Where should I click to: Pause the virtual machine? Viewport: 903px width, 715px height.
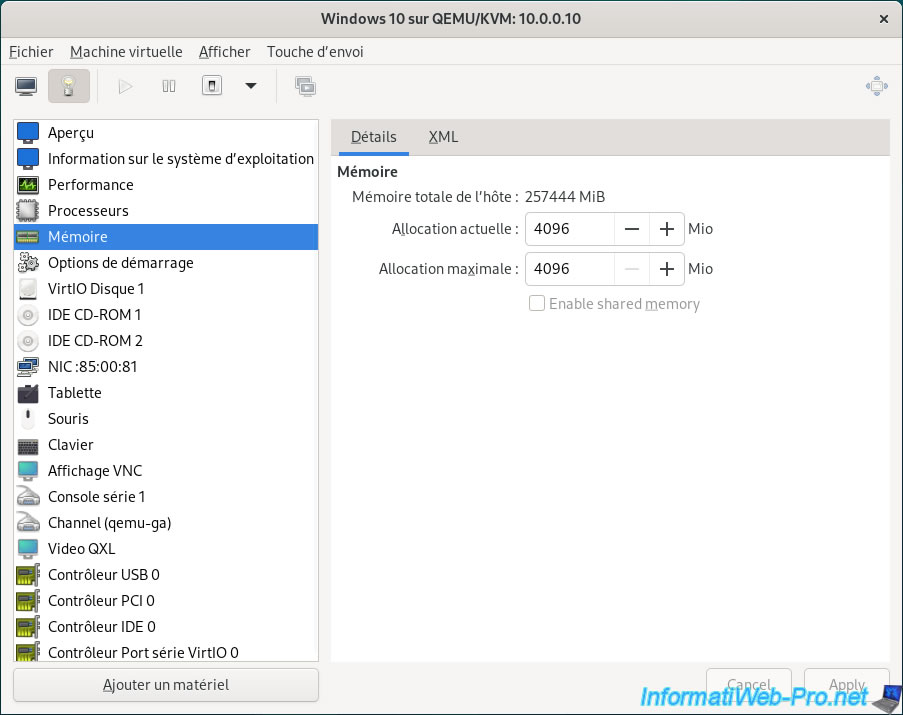click(x=169, y=86)
